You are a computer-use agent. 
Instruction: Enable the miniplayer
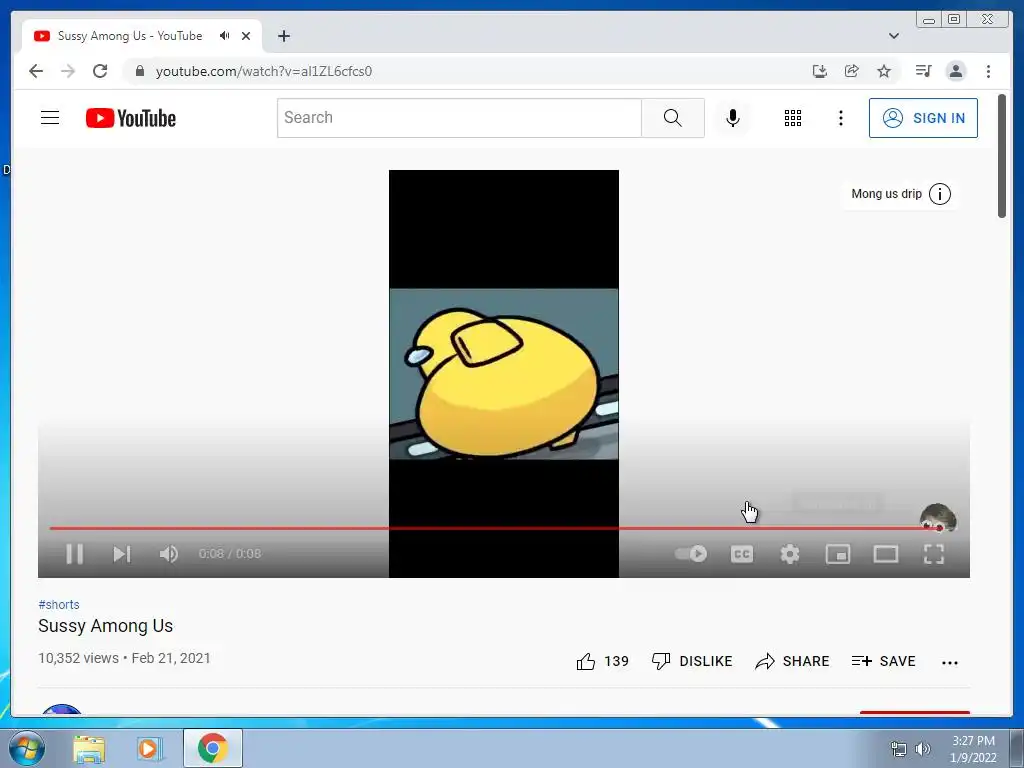837,554
